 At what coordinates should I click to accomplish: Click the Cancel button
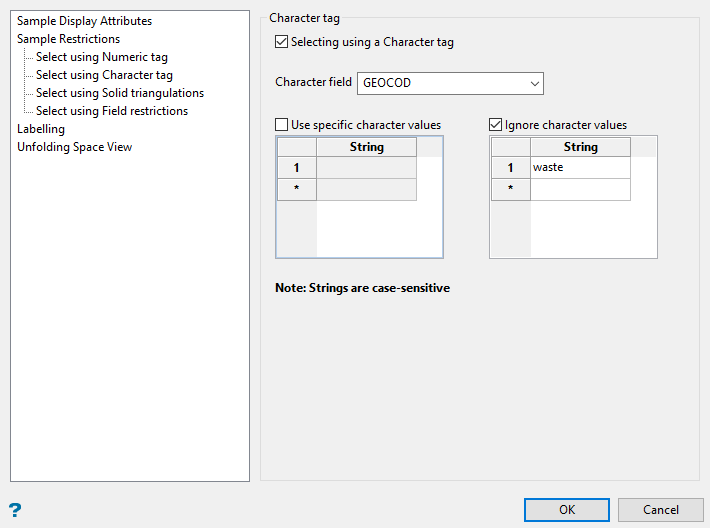pyautogui.click(x=661, y=510)
